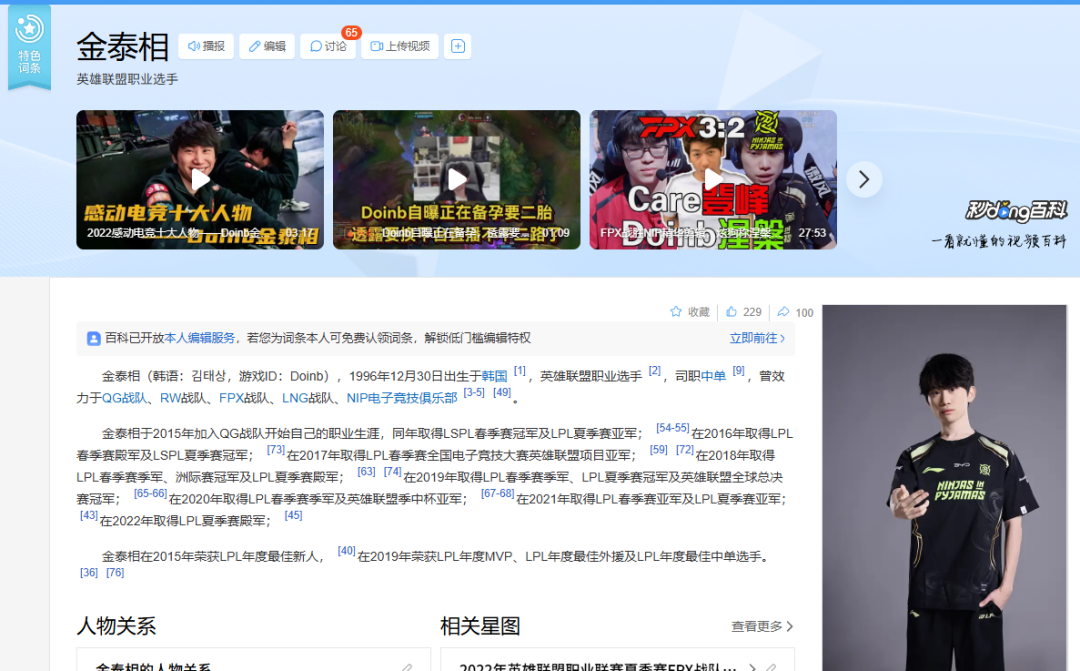
Task: Play the 感动电竞十大人物 video
Action: [x=200, y=180]
